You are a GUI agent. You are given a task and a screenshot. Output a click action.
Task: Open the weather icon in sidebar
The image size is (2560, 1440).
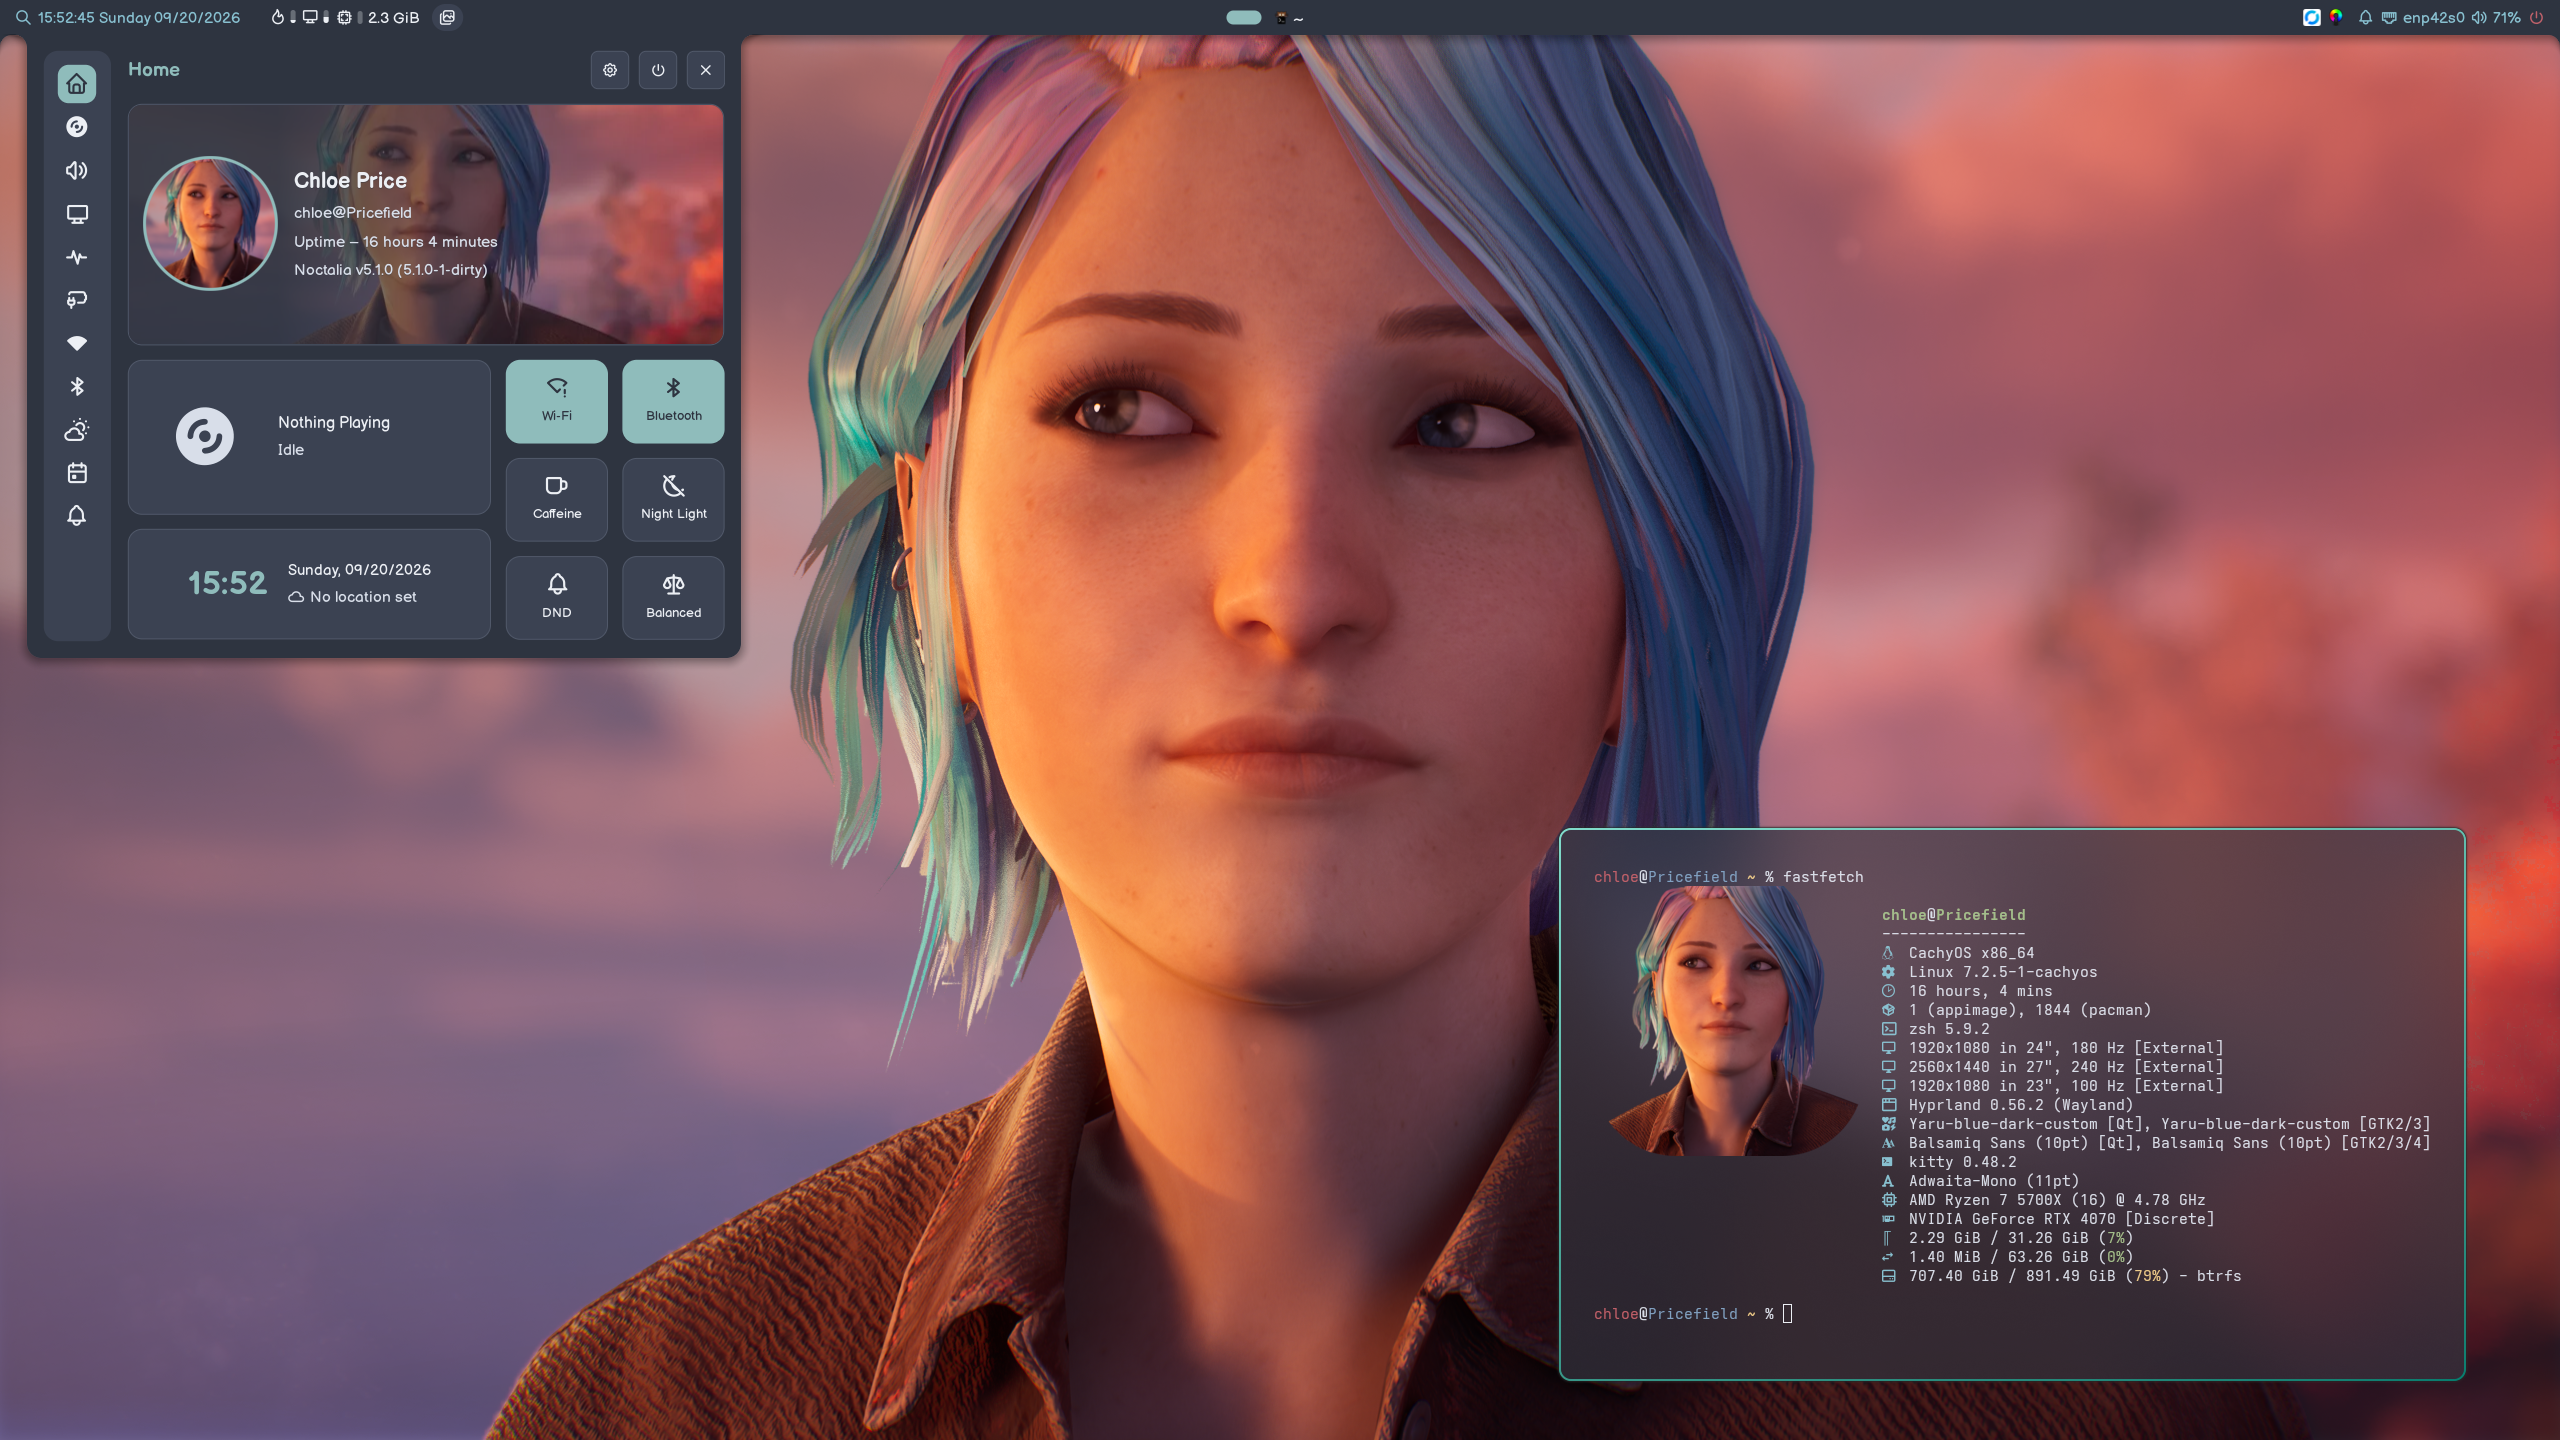(x=77, y=430)
